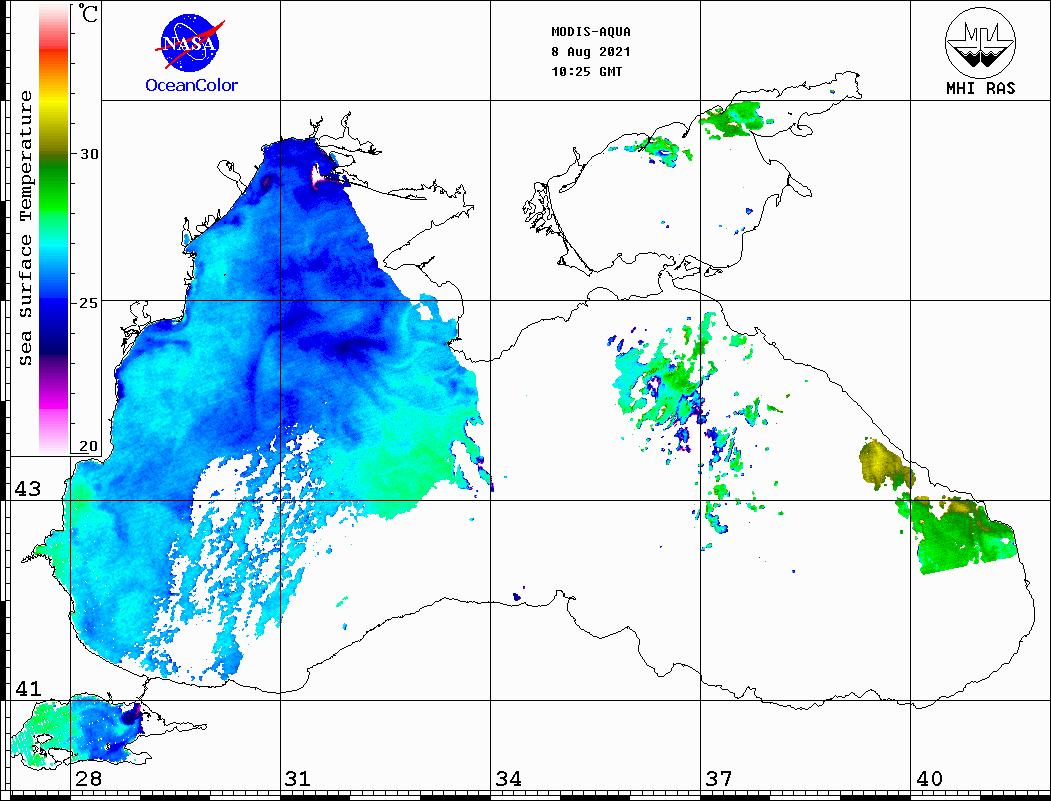Click the 30 tick on the color scale

click(x=88, y=154)
